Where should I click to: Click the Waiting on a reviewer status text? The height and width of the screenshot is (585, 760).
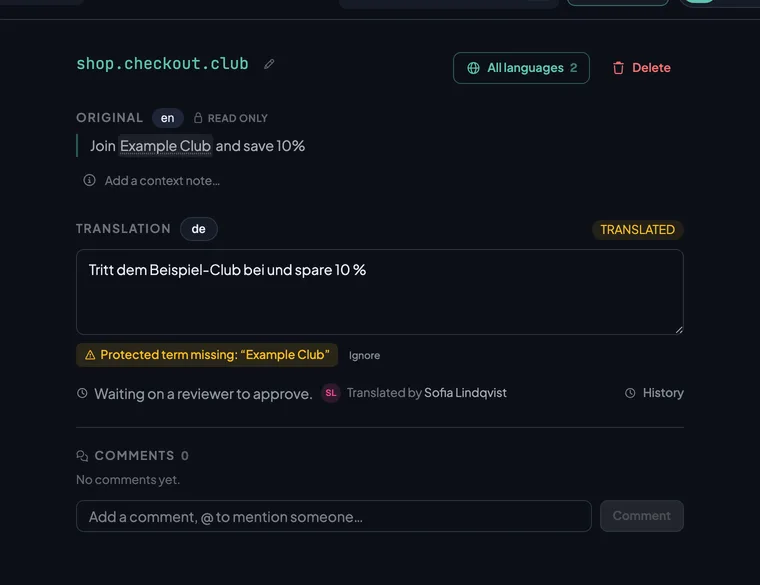coord(203,394)
